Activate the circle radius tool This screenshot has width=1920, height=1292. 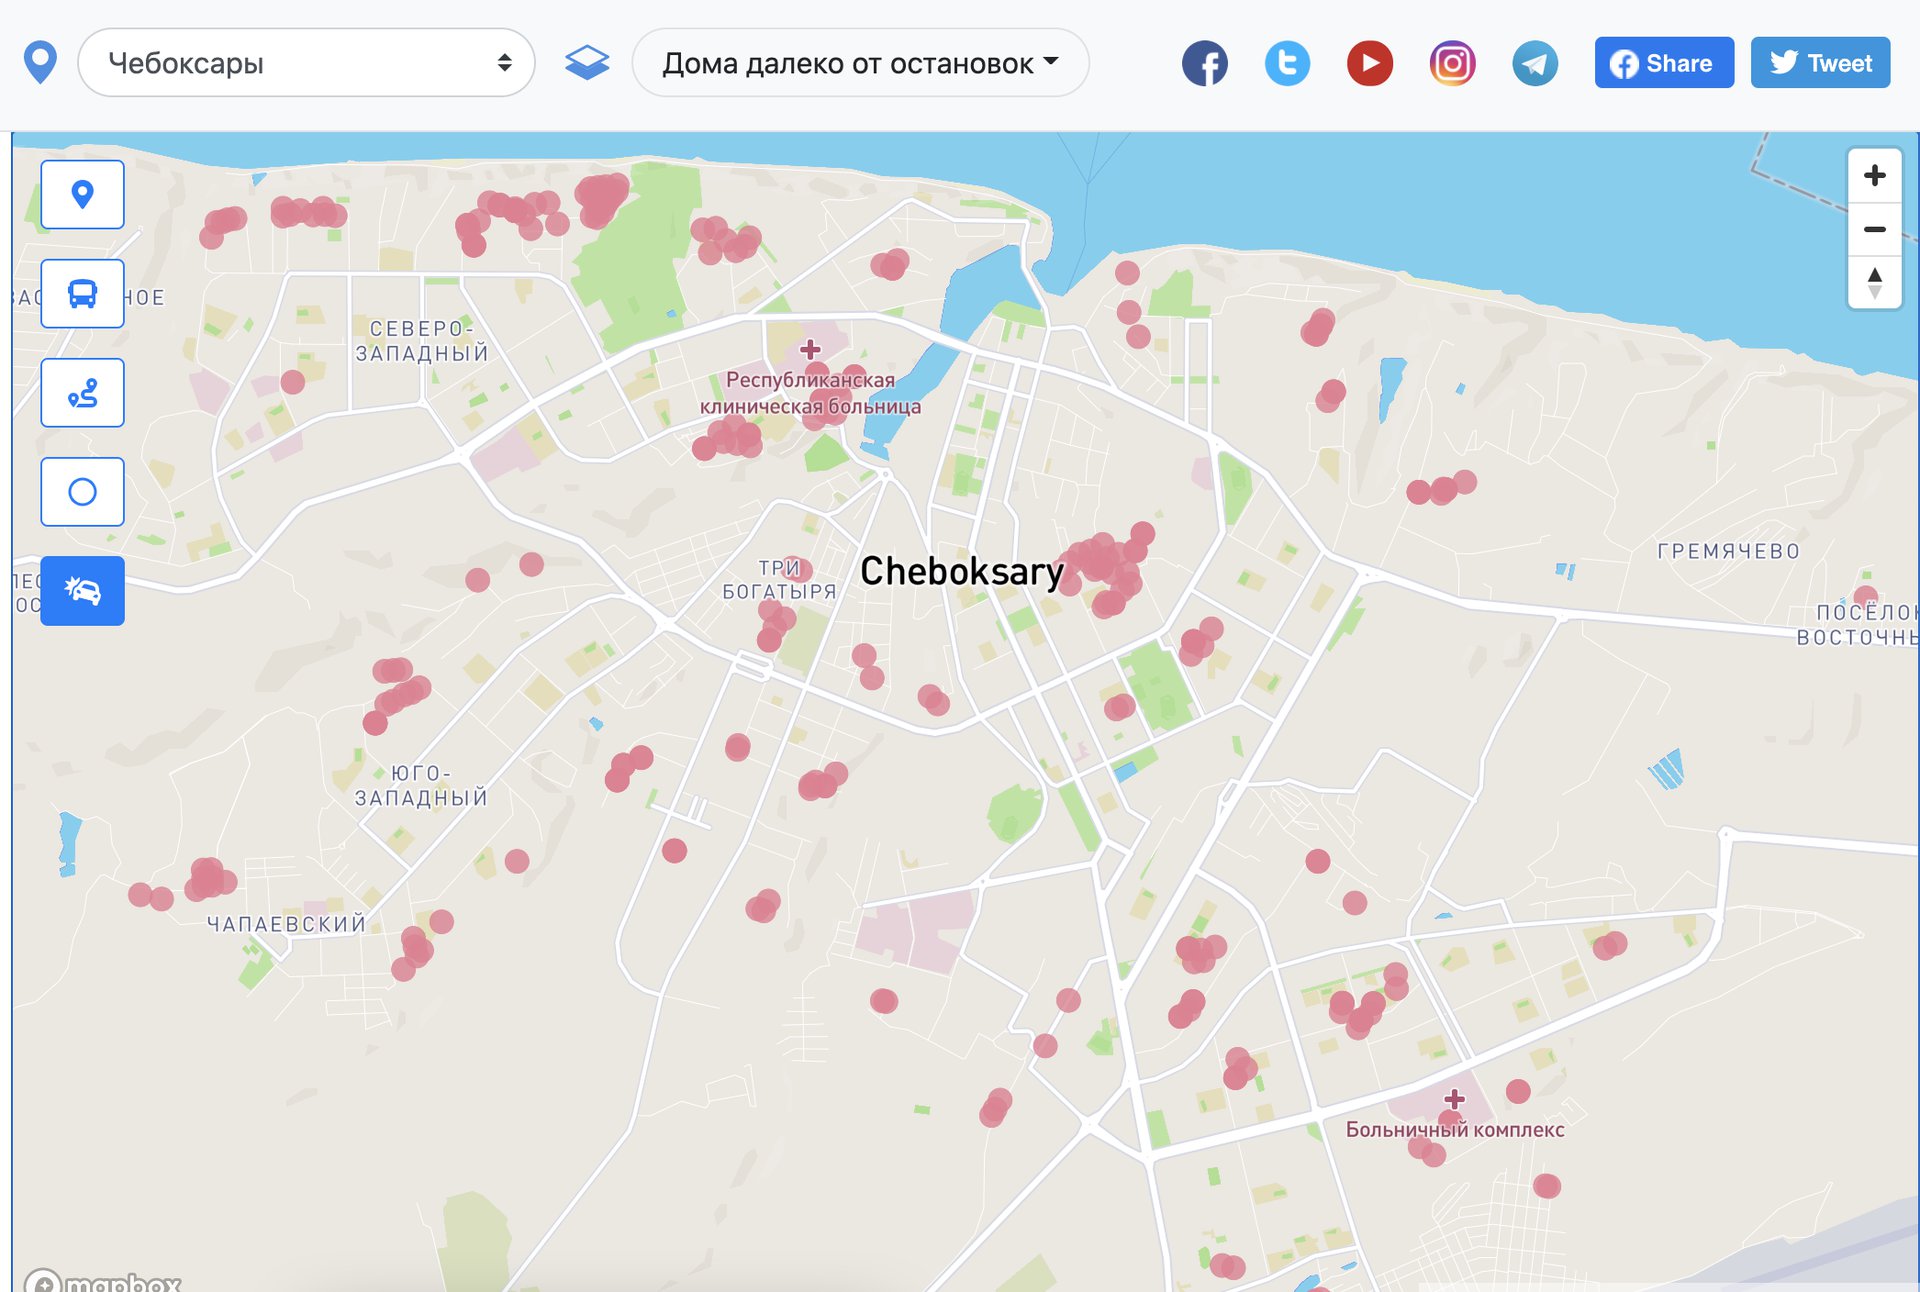click(x=82, y=491)
